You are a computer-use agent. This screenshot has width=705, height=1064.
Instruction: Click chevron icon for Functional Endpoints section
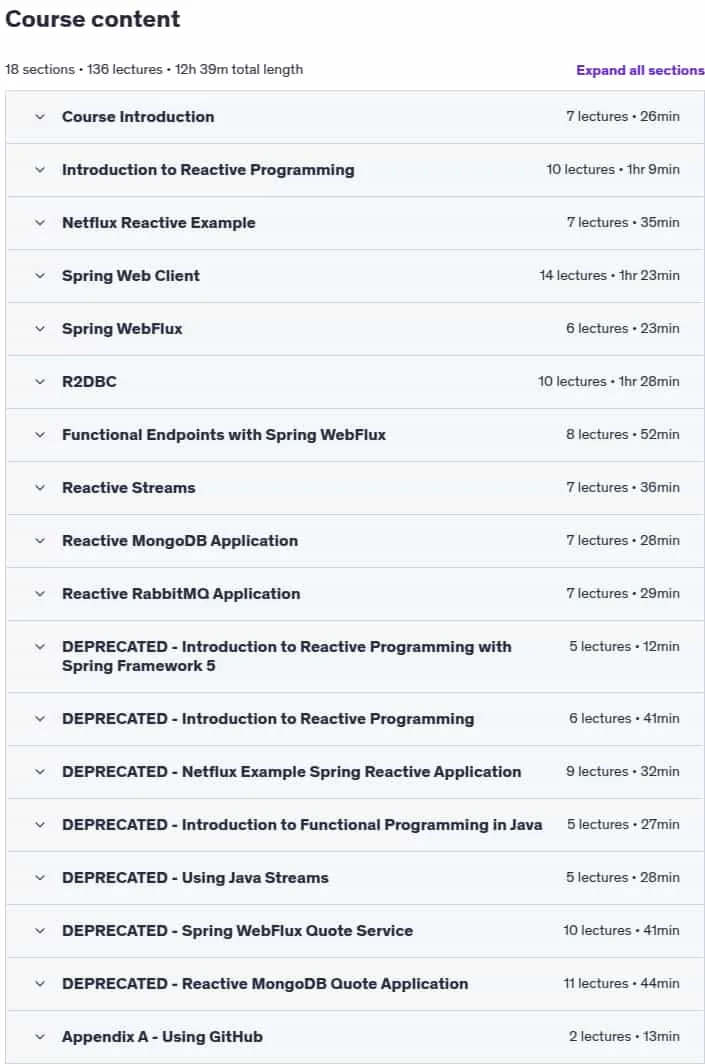tap(40, 434)
